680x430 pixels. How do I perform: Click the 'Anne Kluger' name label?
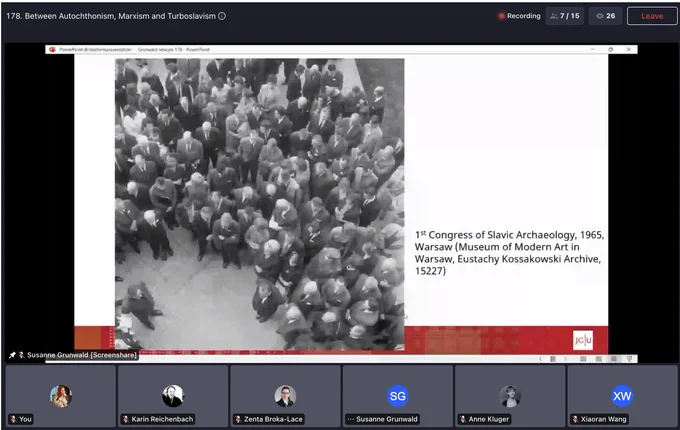click(489, 419)
